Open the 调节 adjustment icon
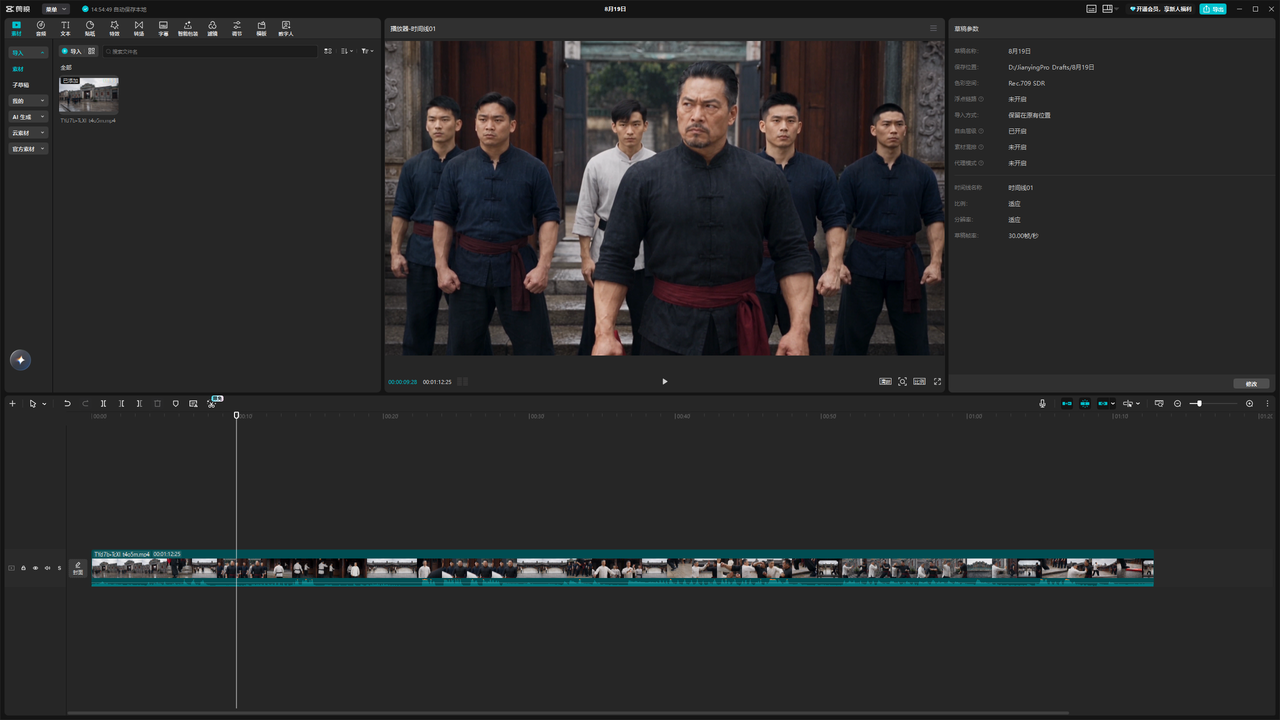The image size is (1280, 720). point(237,27)
